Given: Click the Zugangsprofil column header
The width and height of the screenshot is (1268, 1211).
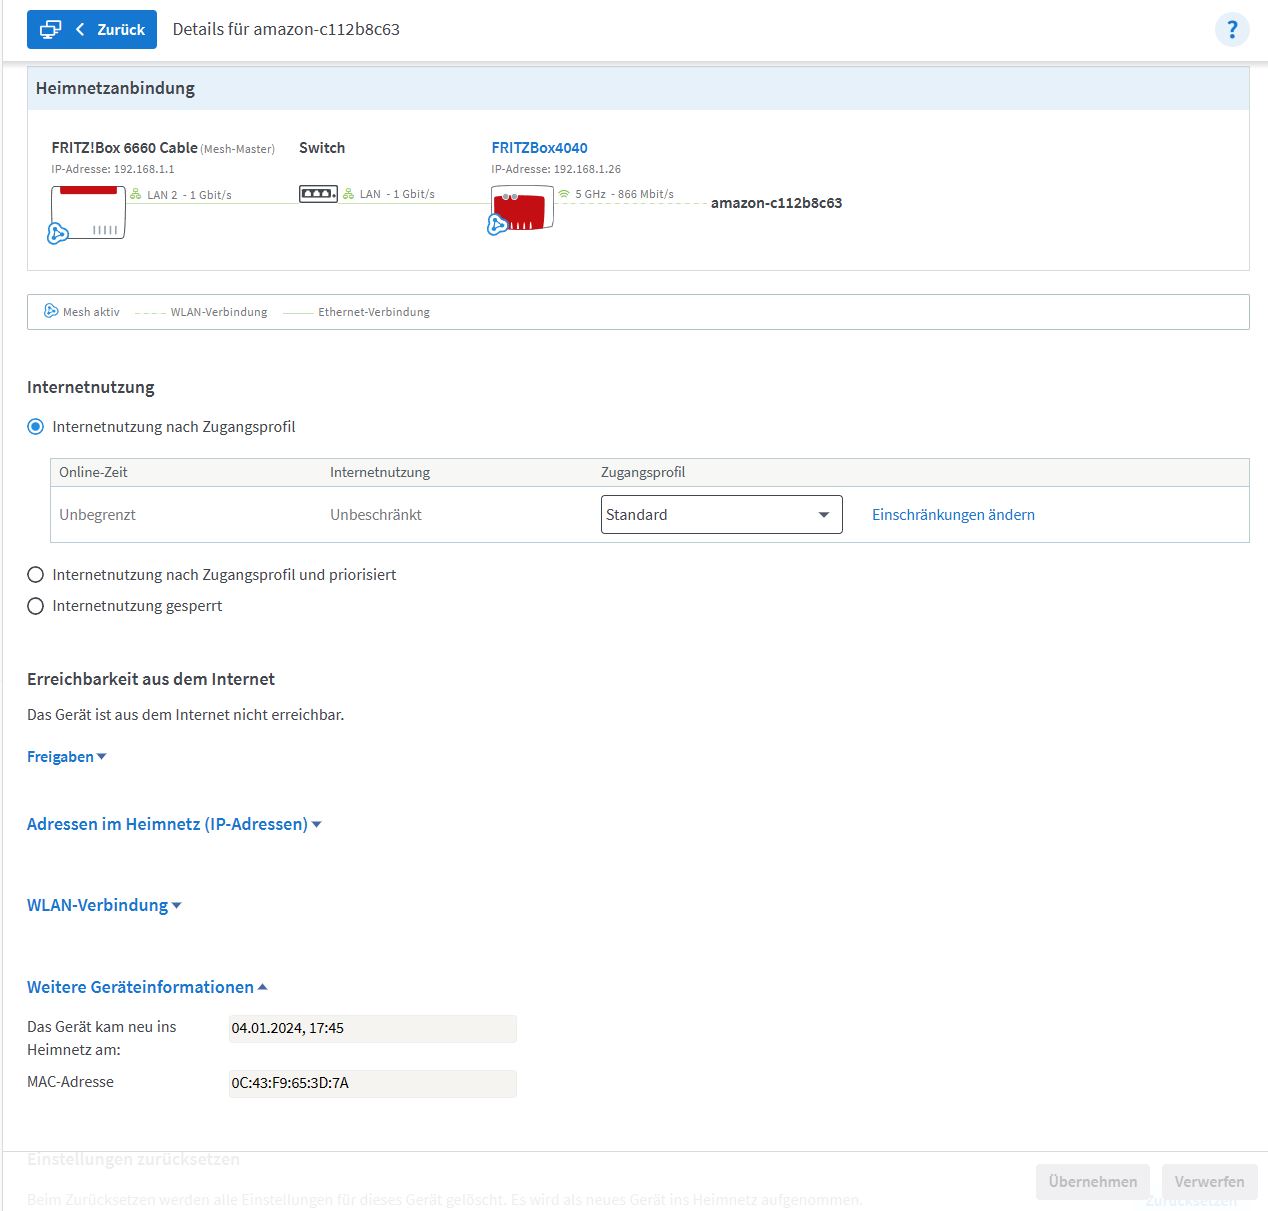Looking at the screenshot, I should 643,472.
